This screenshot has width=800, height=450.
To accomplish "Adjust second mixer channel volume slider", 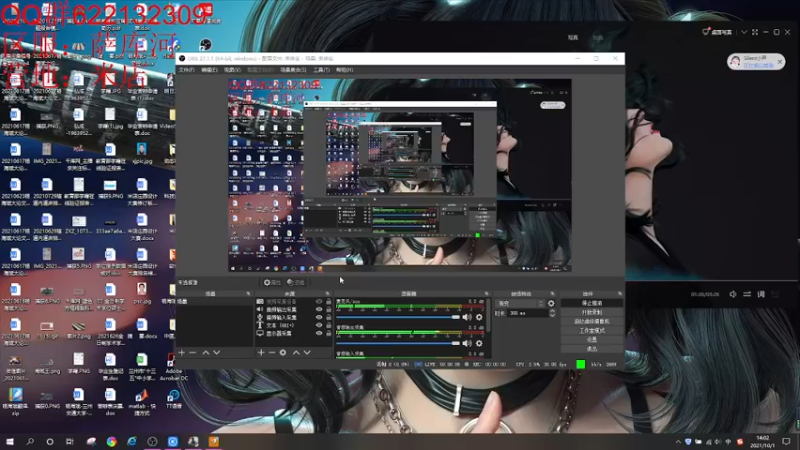I will (397, 343).
